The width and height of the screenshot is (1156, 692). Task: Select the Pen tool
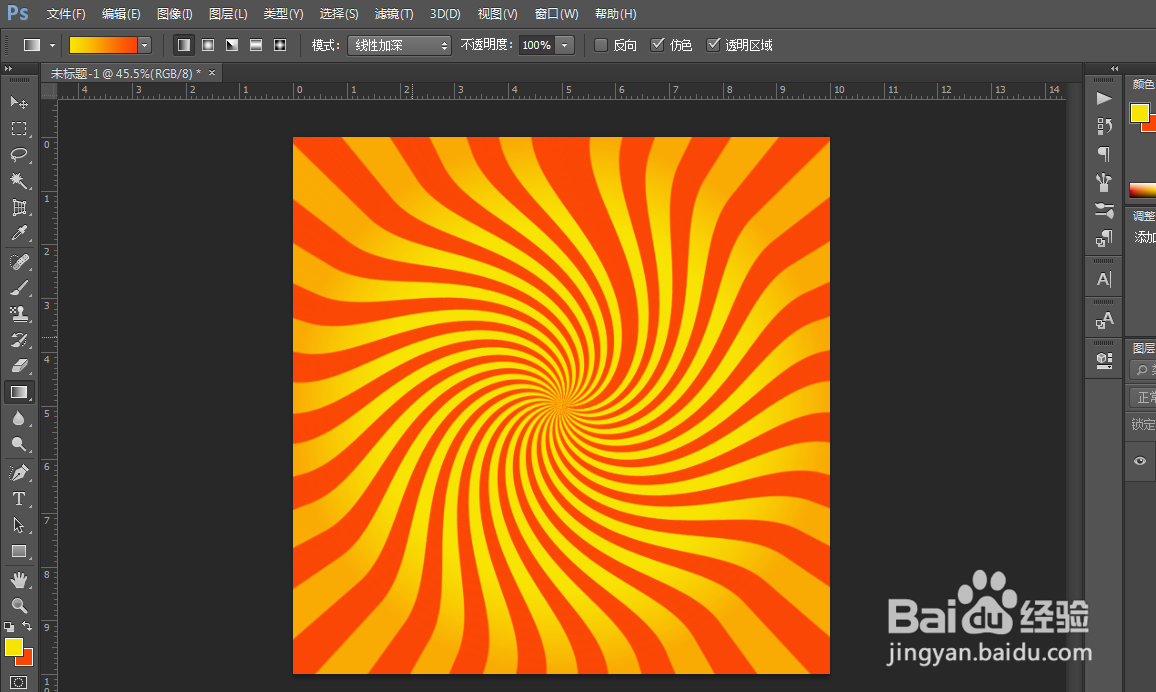point(19,472)
